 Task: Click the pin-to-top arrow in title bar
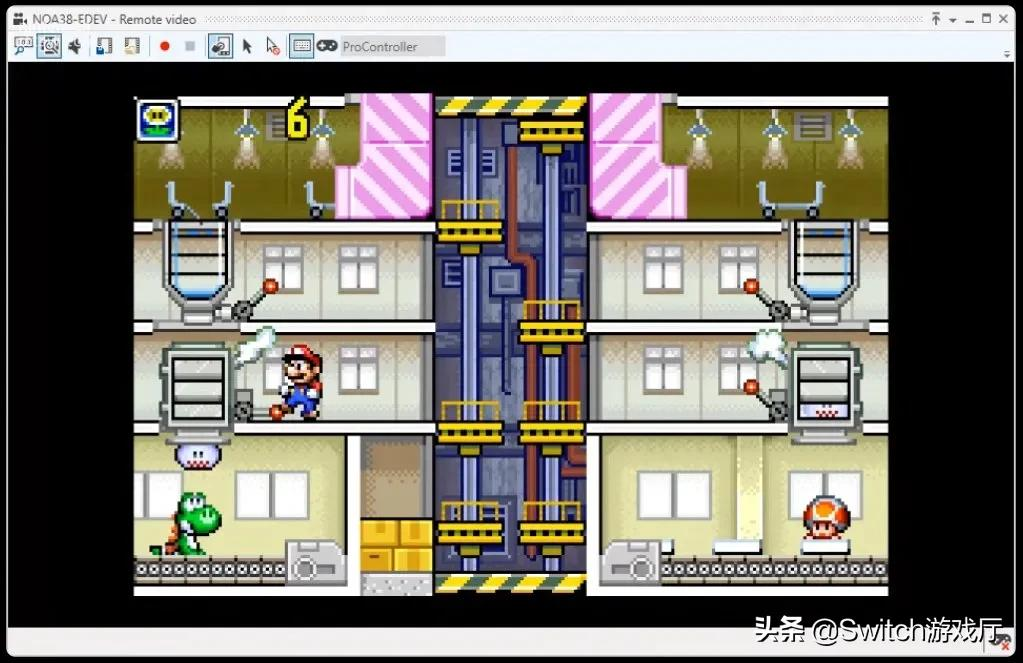pos(936,19)
